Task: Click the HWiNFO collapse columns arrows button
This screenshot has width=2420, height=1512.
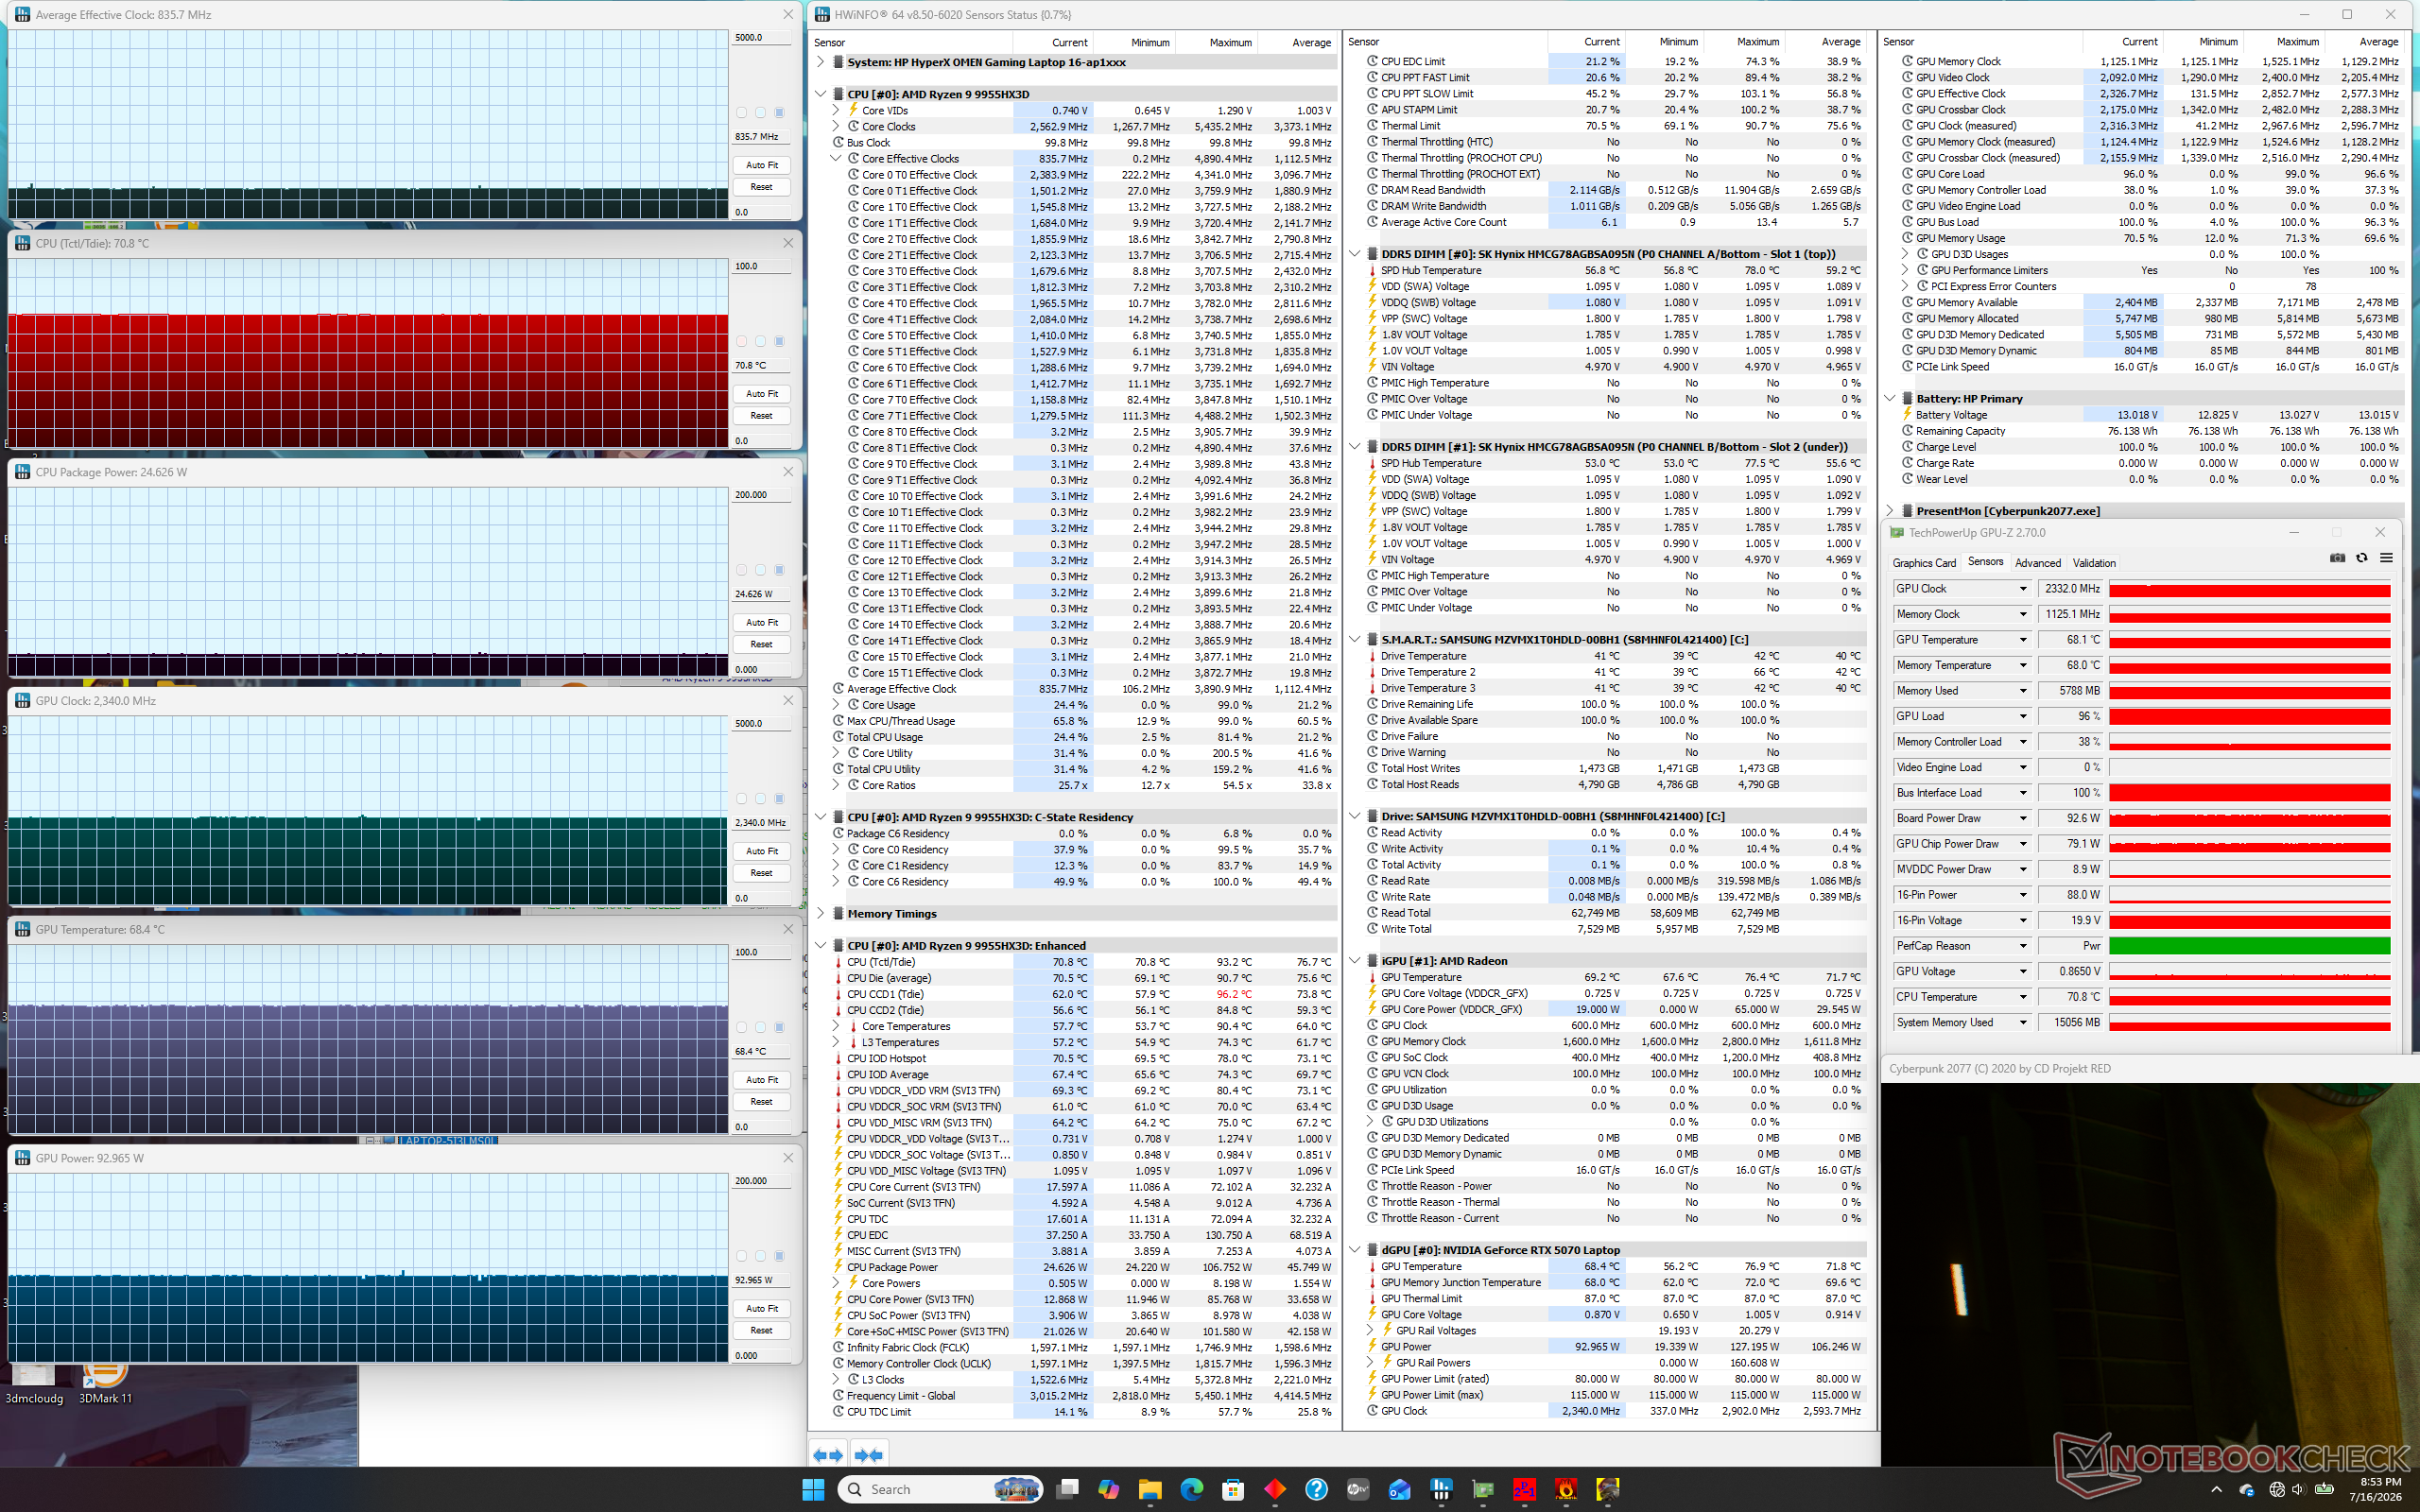Action: click(x=869, y=1455)
